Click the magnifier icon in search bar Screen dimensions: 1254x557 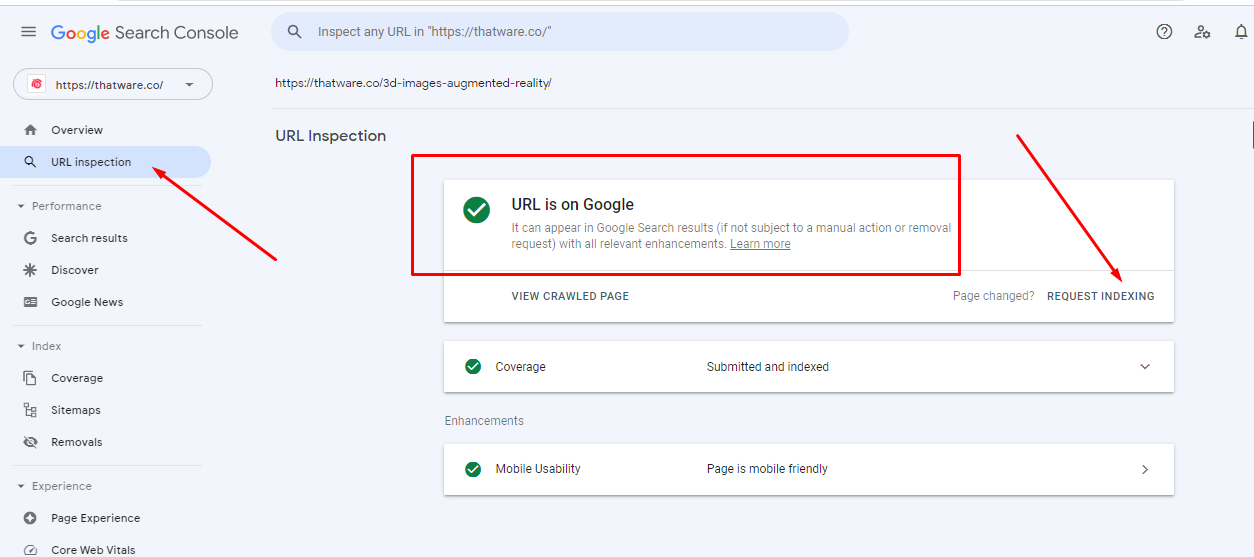click(295, 32)
